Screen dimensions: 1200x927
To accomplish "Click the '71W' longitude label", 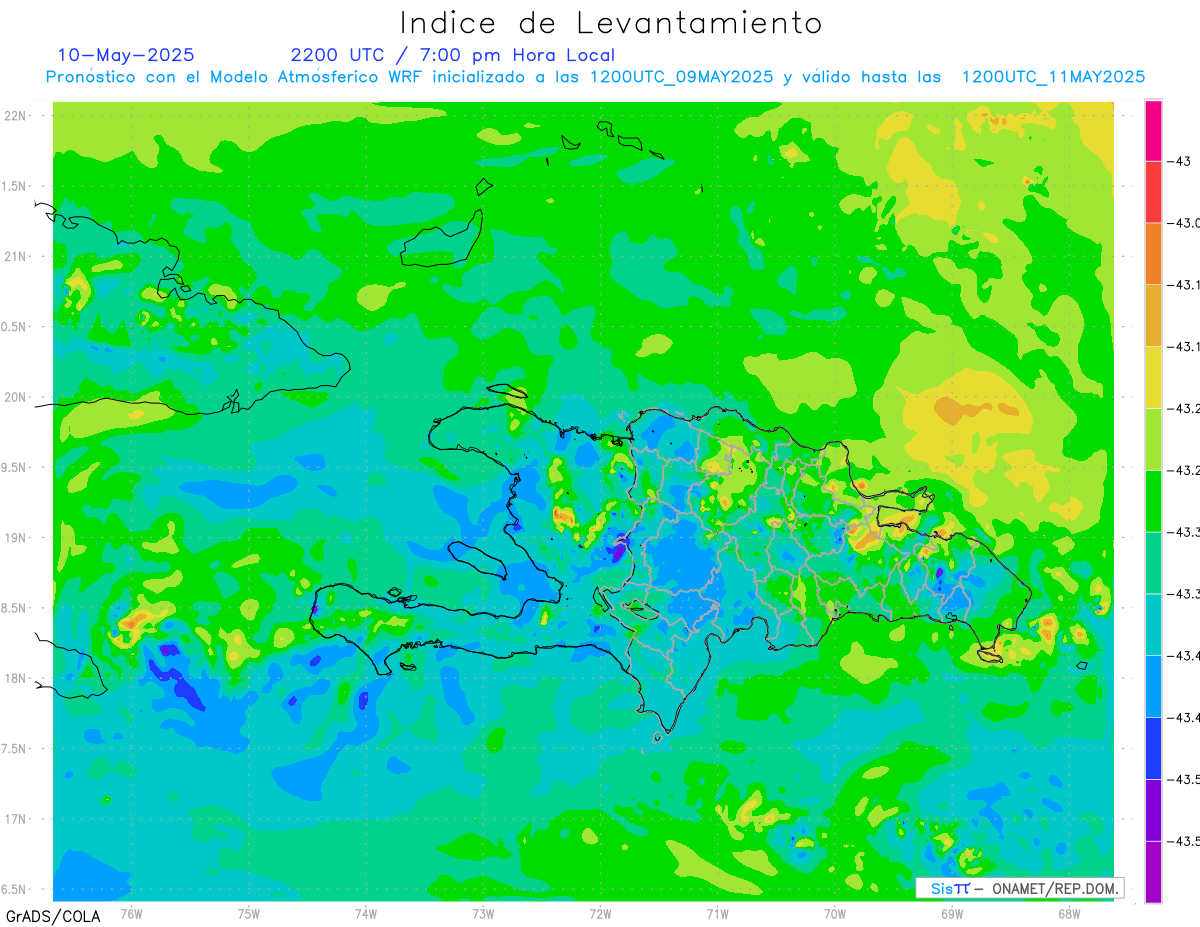I will click(x=717, y=914).
